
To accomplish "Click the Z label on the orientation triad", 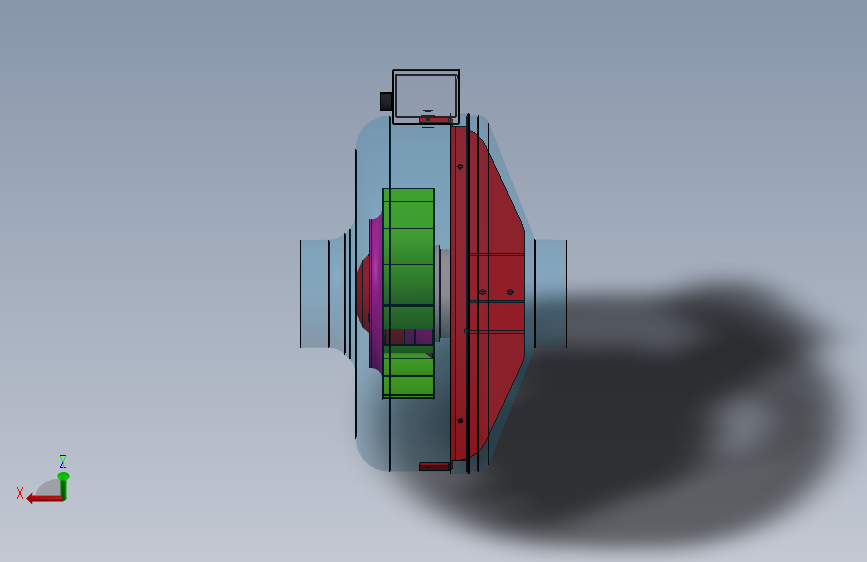I will click(62, 461).
